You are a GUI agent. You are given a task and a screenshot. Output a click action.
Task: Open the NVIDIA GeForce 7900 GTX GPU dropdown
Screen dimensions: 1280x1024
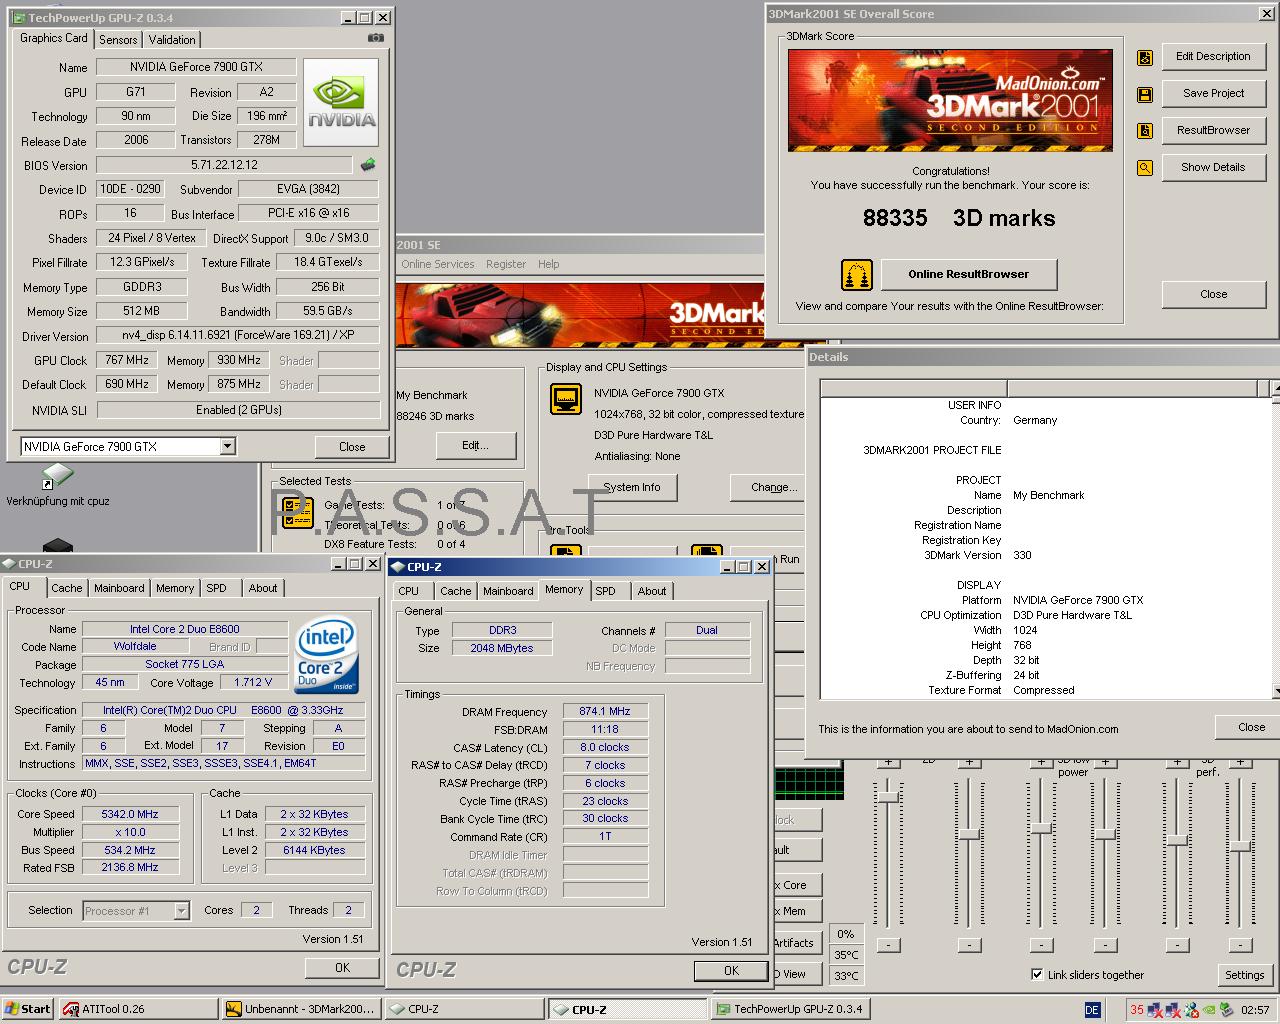tap(228, 446)
